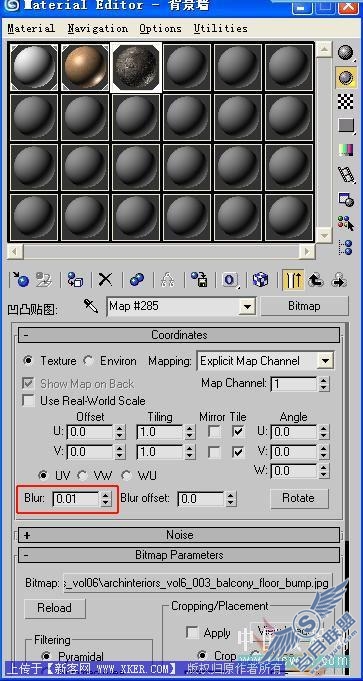Toggle Show End Result icon

[293, 279]
